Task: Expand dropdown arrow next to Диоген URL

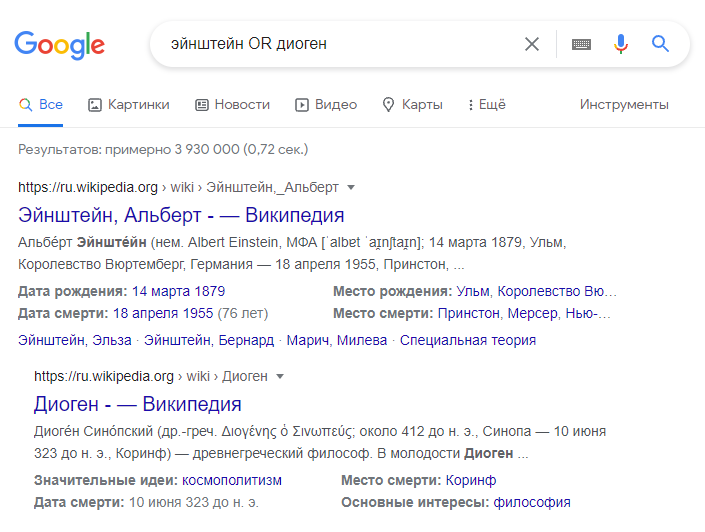Action: click(280, 376)
